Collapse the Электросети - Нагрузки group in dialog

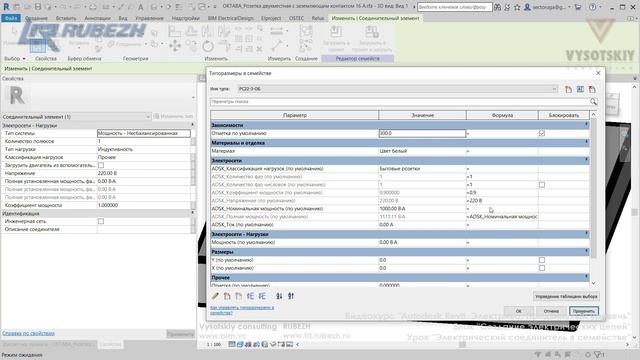[x=587, y=233]
